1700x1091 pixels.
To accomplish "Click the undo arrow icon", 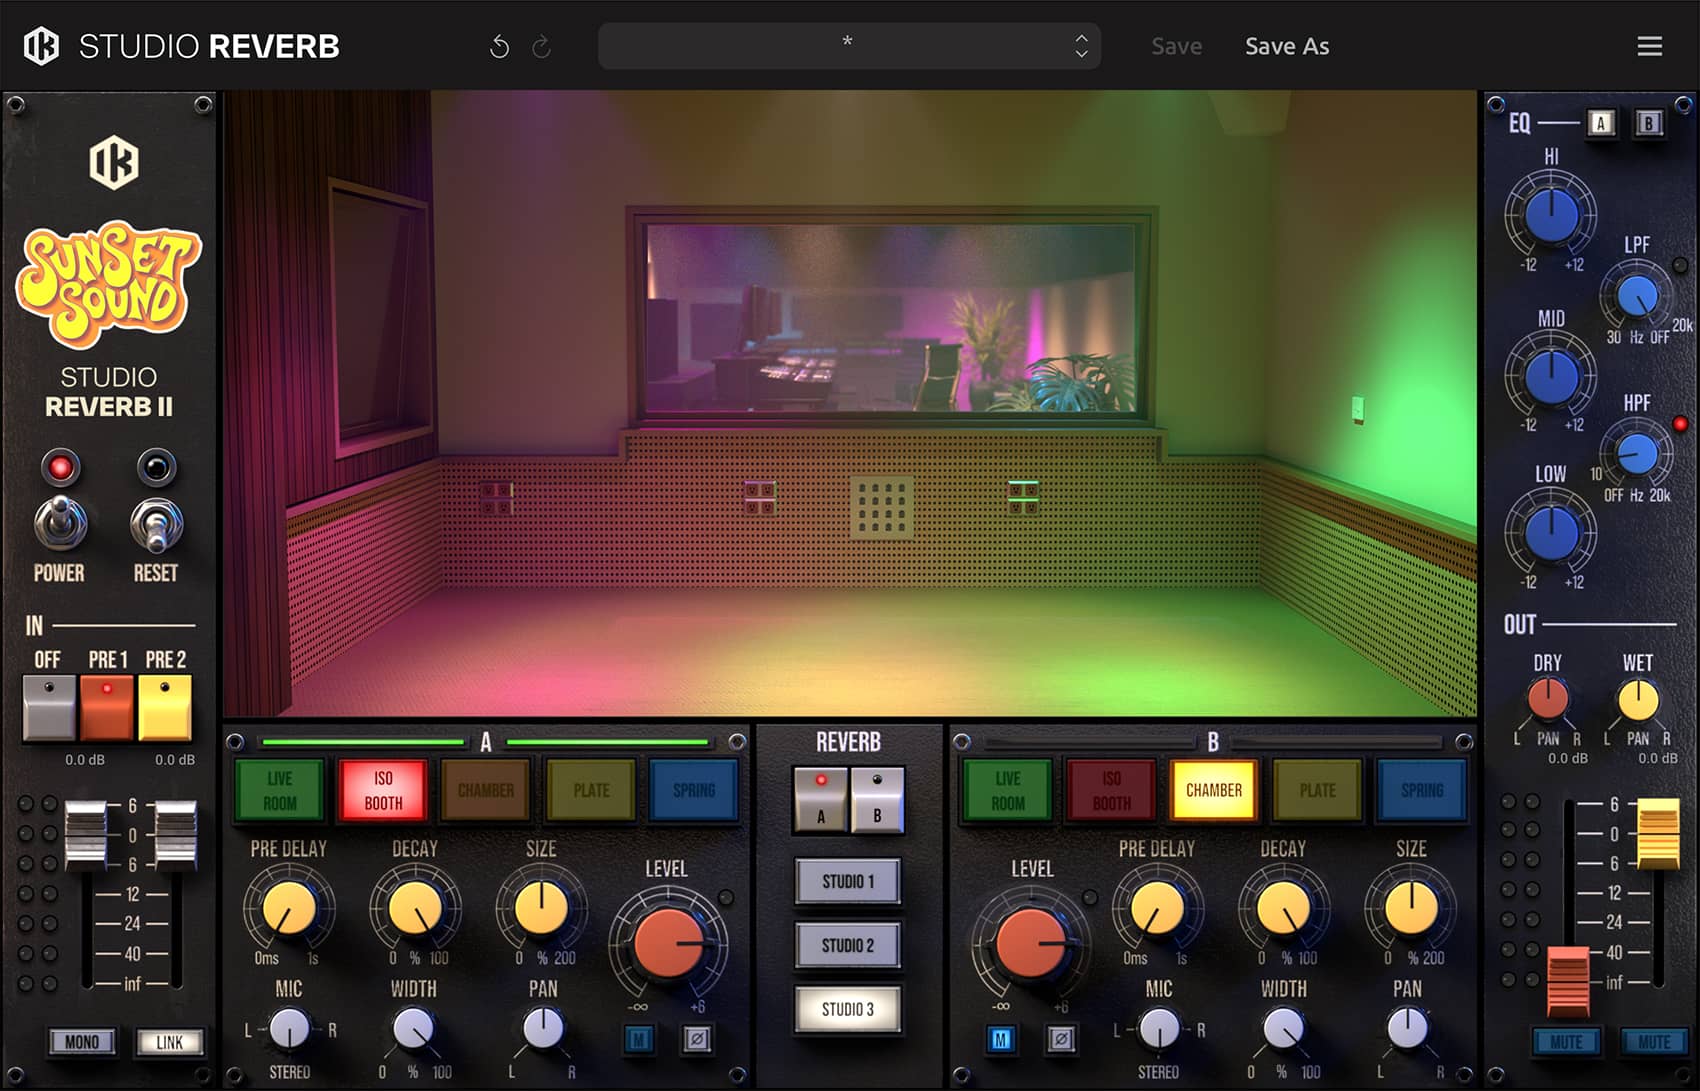I will click(x=499, y=47).
